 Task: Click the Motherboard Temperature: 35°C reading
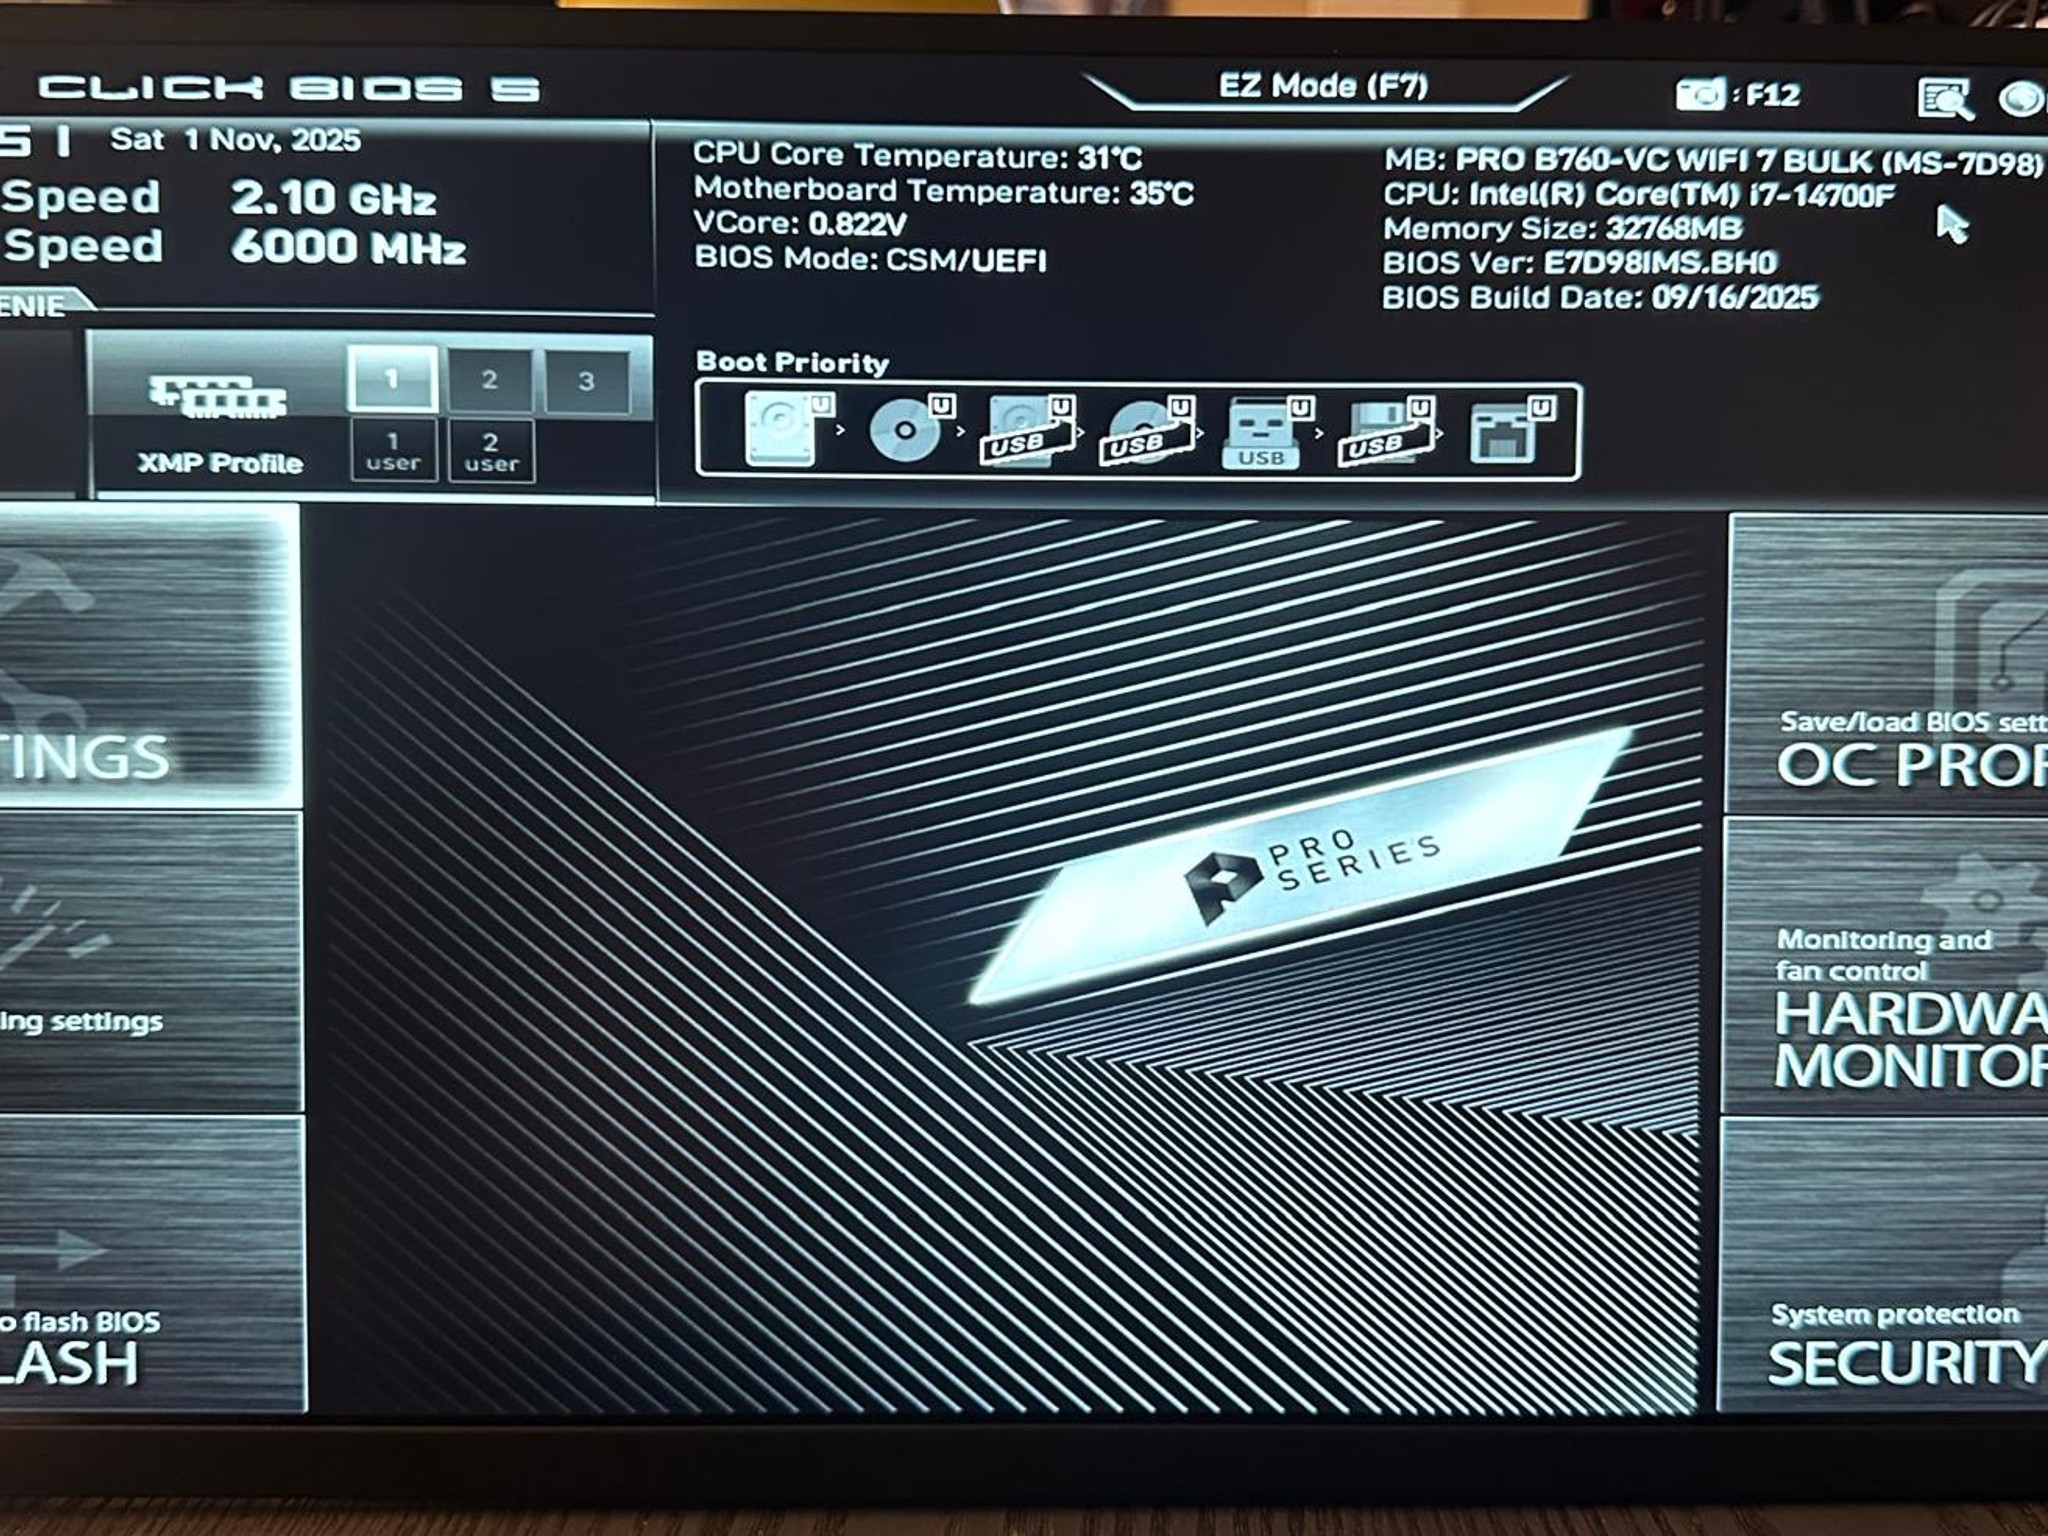click(944, 190)
